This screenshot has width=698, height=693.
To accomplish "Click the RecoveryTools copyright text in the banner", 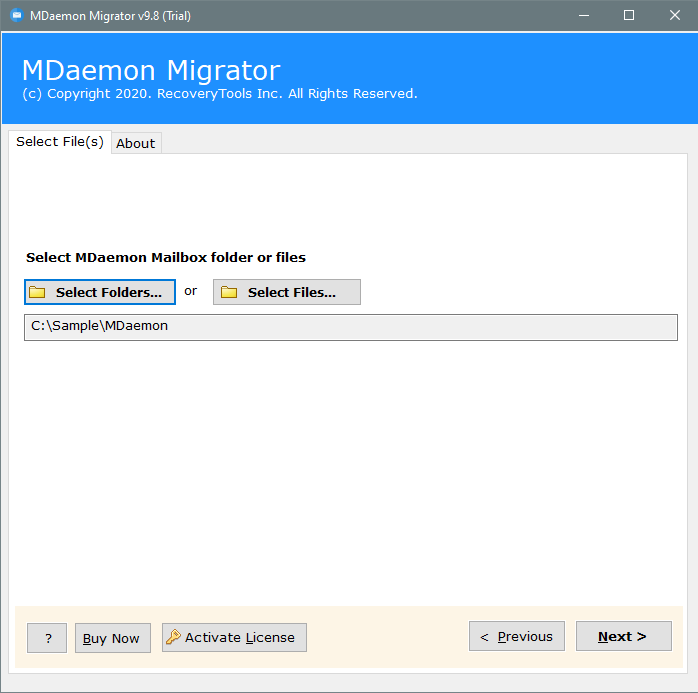I will pyautogui.click(x=220, y=94).
